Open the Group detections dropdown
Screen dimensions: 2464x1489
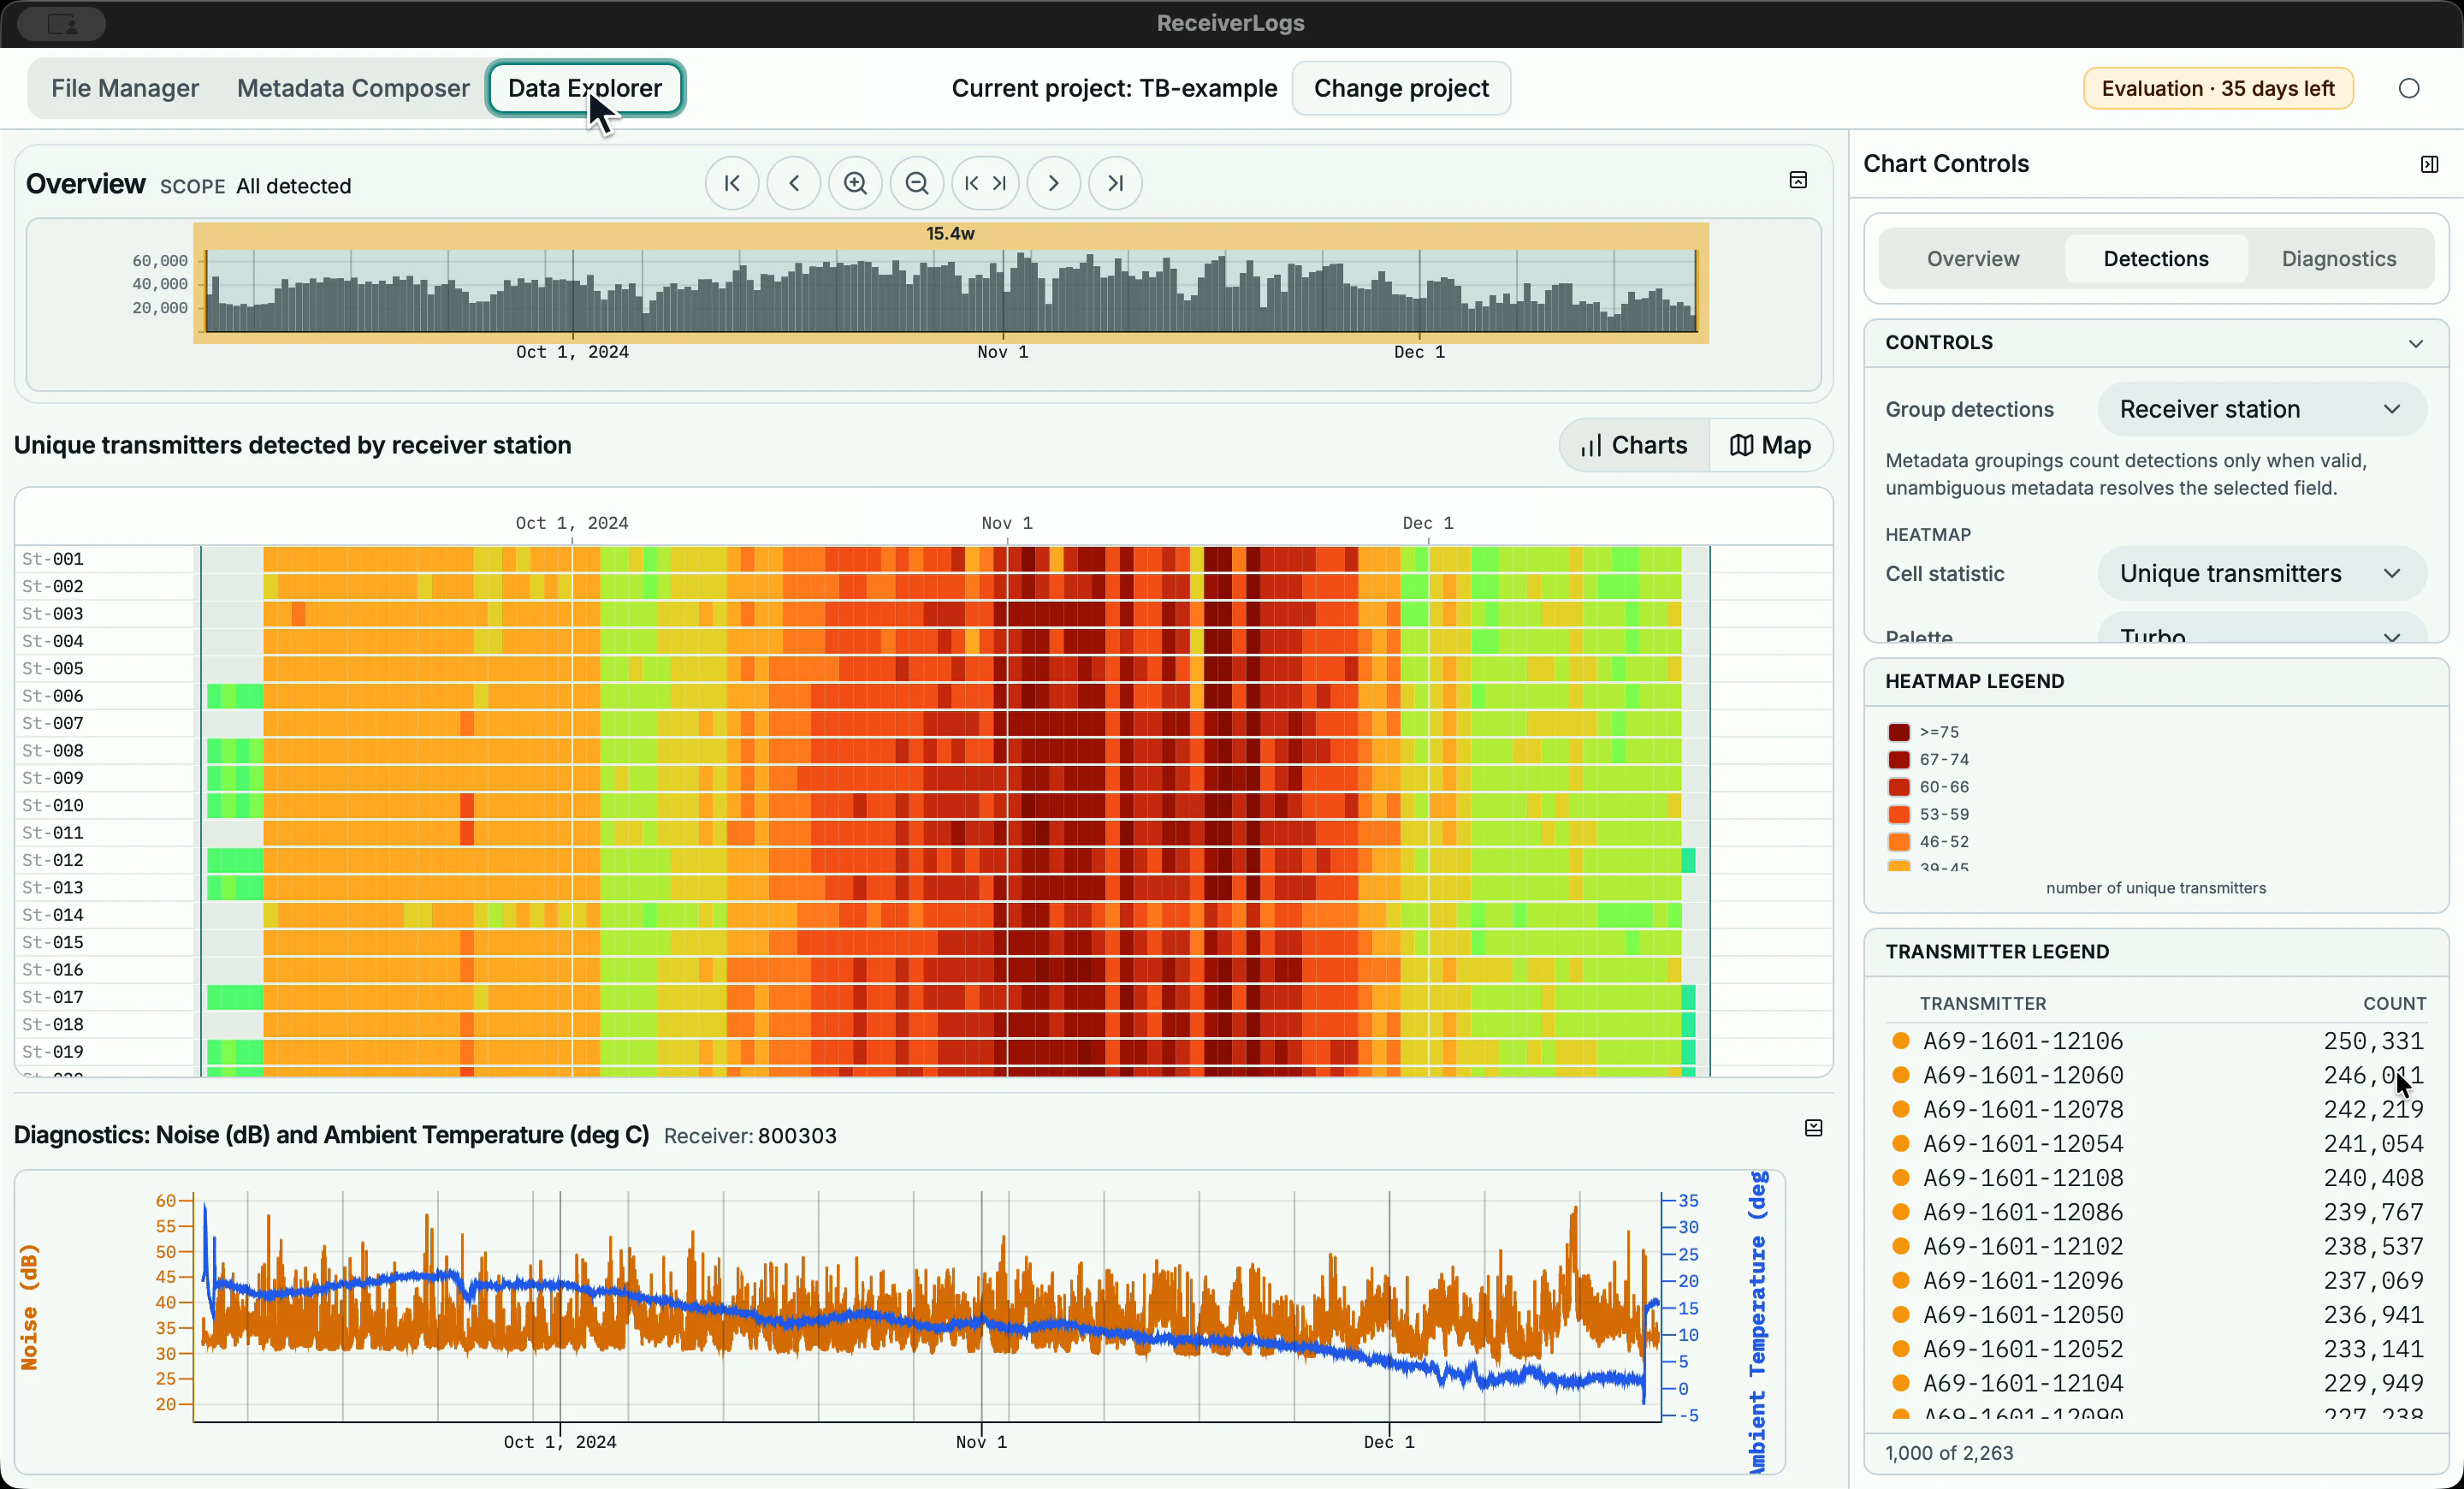click(2261, 409)
